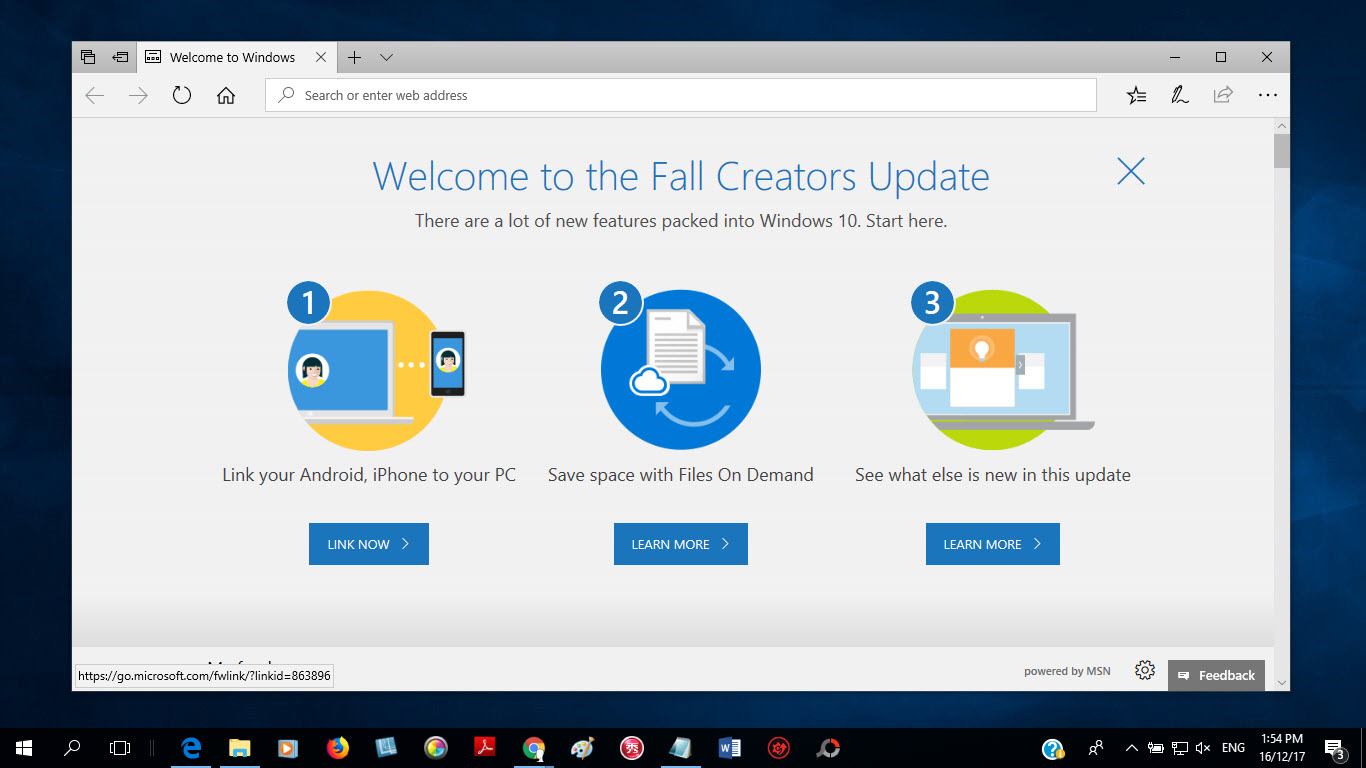The height and width of the screenshot is (768, 1366).
Task: Open the battery status tray icon
Action: [1155, 747]
